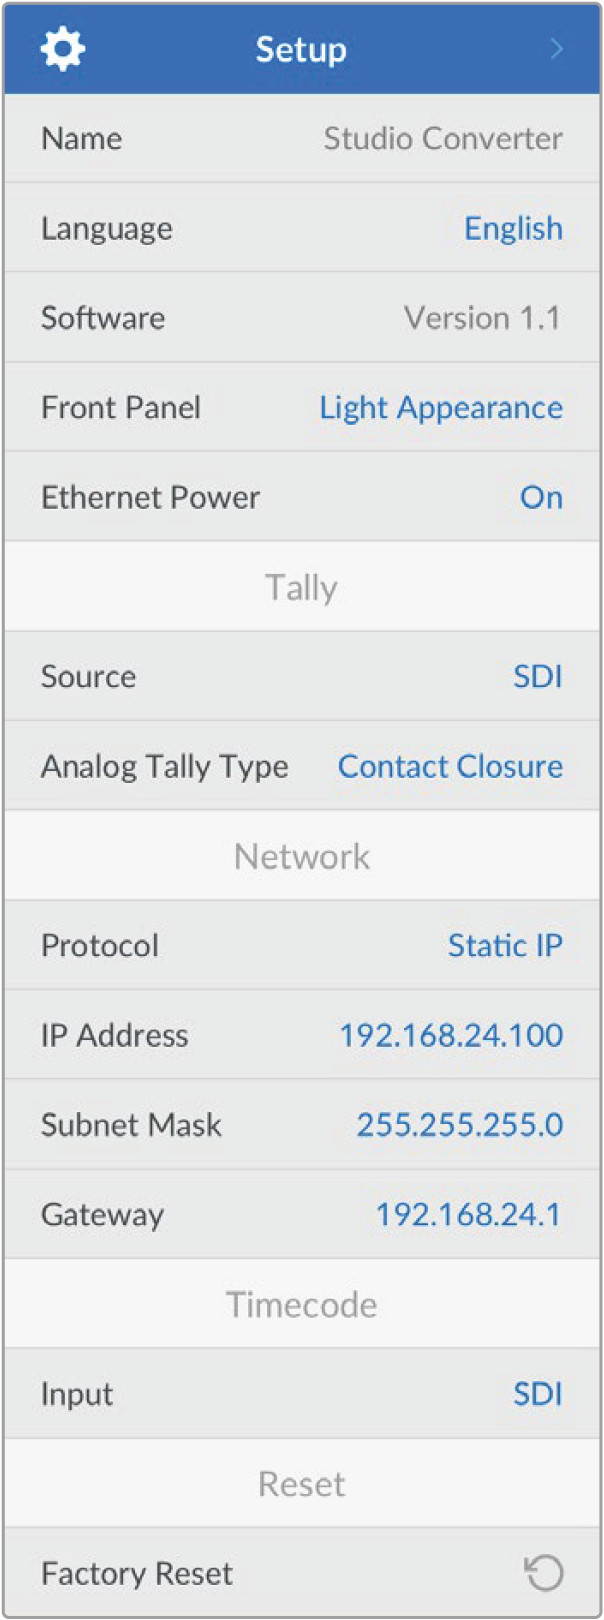Viewport: 604px width, 1620px height.
Task: Change Analog Tally Type Contact Closure
Action: pyautogui.click(x=450, y=766)
